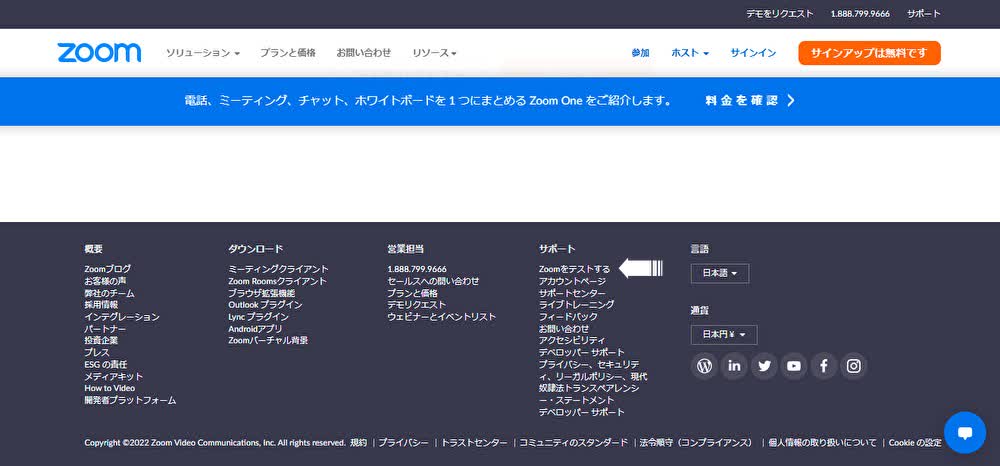Click サポート in the top bar
Image resolution: width=1000 pixels, height=466 pixels.
click(923, 13)
